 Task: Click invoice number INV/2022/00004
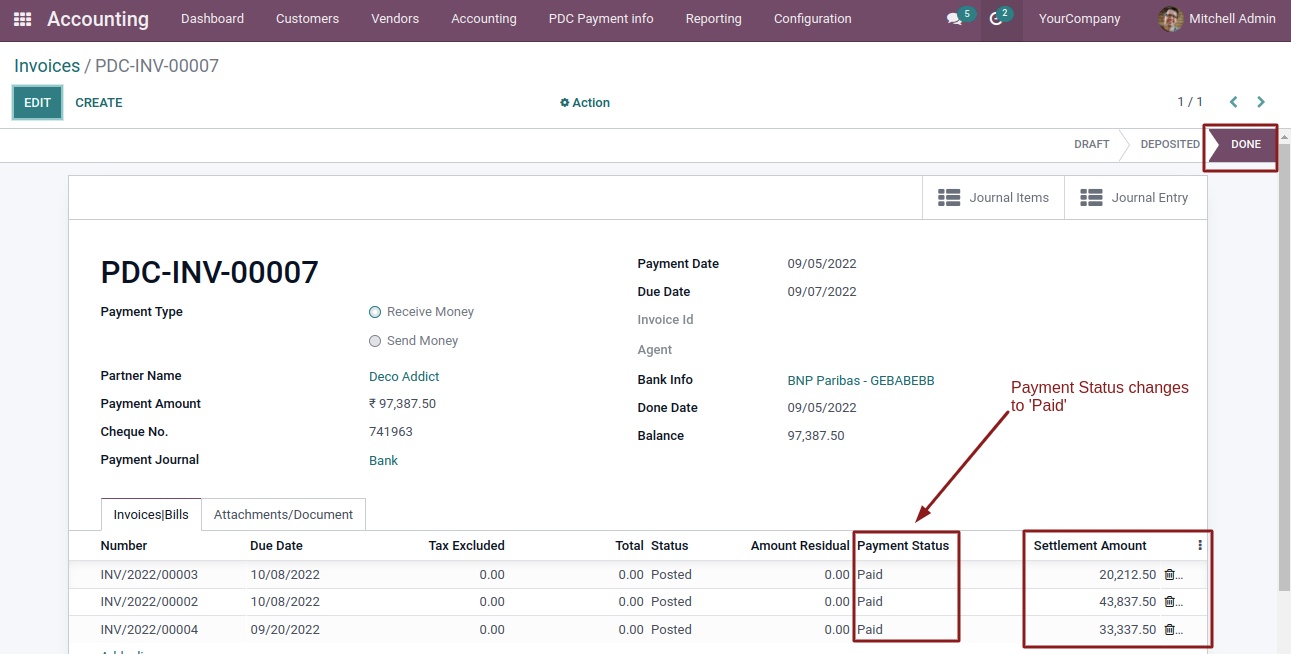click(149, 630)
